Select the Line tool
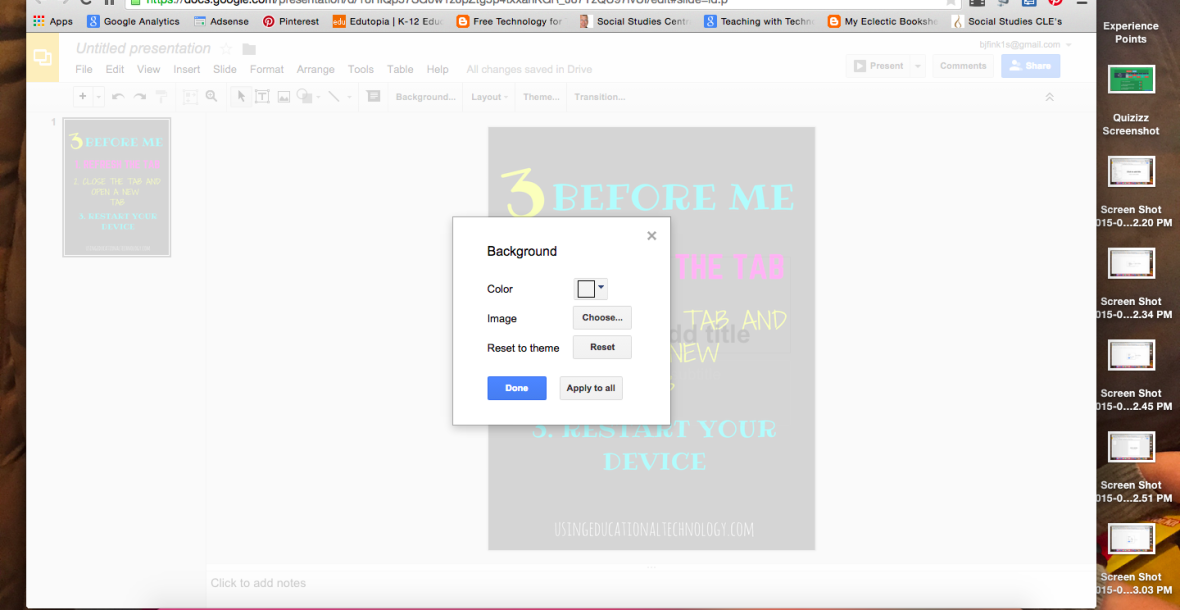Screen dimensions: 1180x610 point(334,96)
